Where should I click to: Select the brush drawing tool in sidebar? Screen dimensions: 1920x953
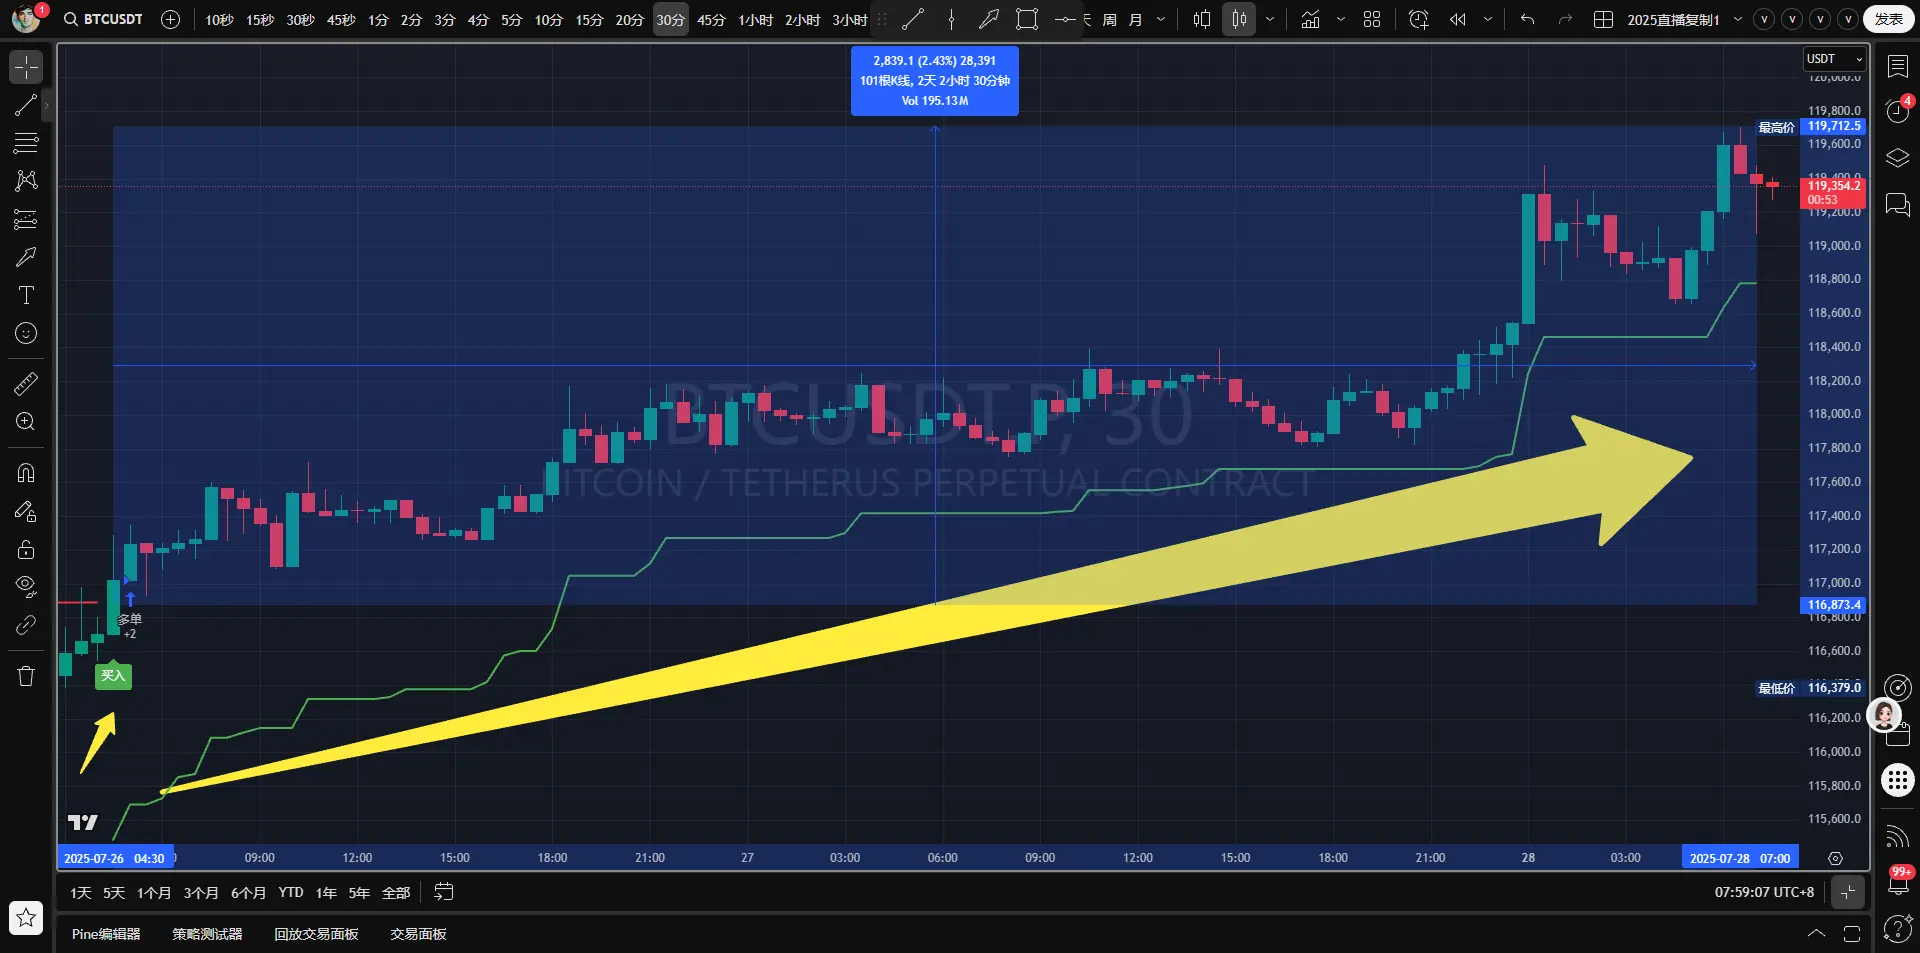coord(26,257)
